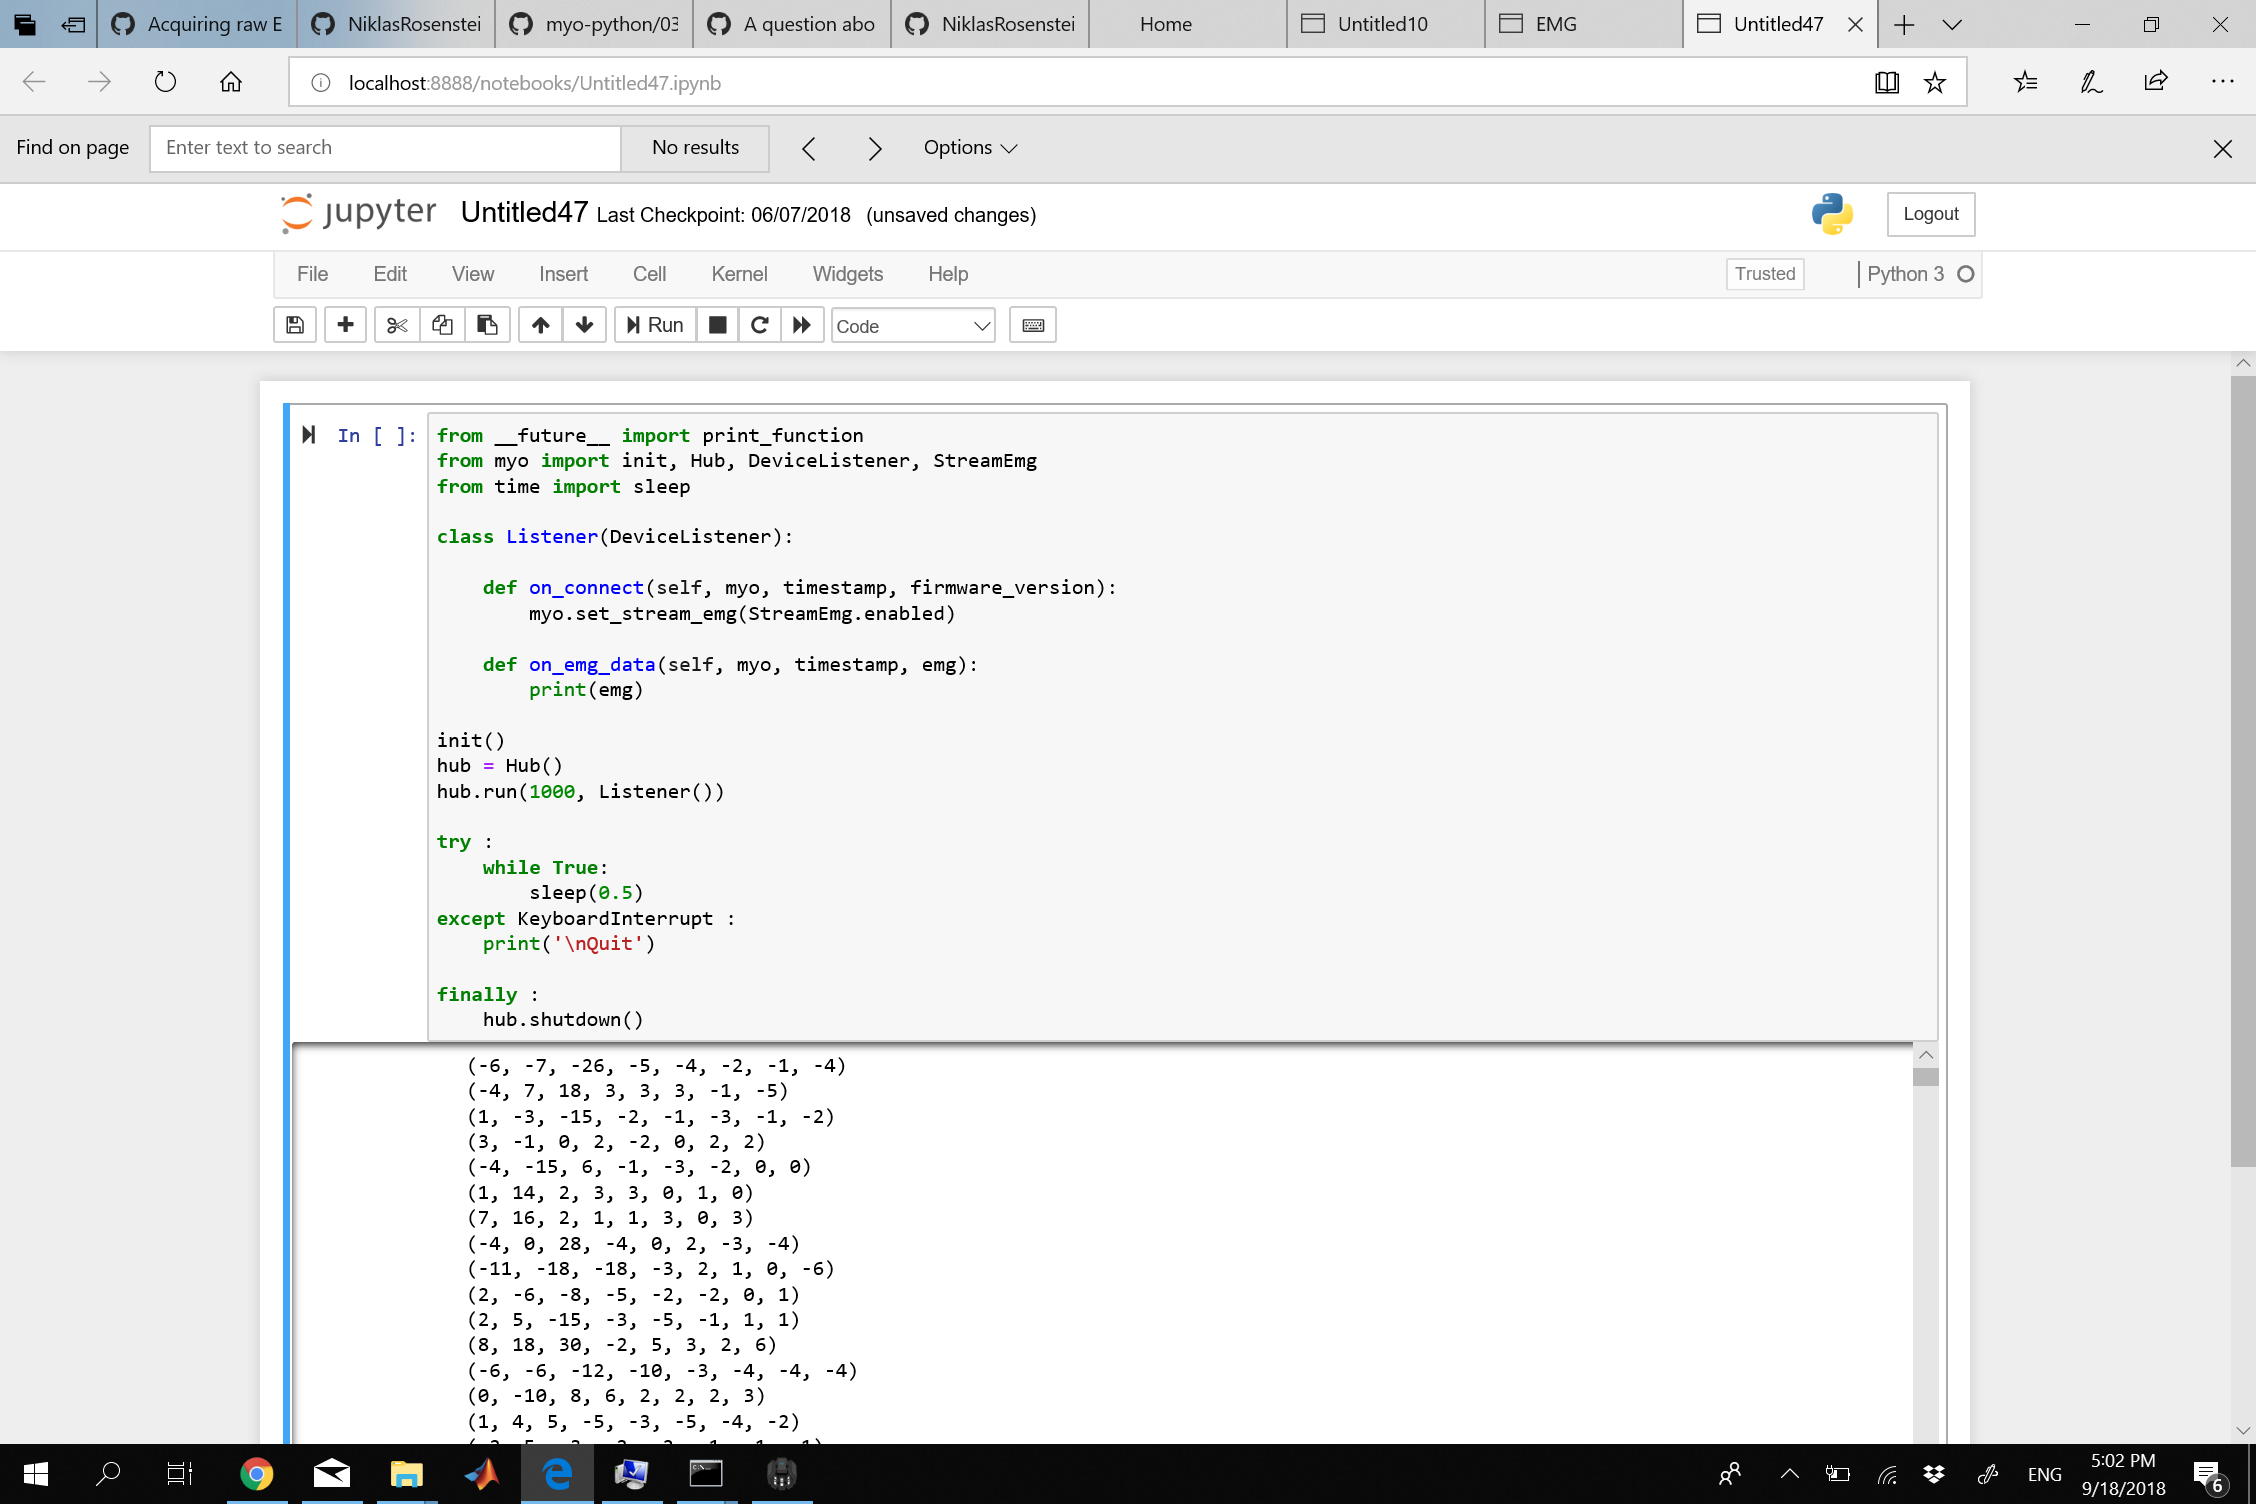Click the Logout button
Screen dimensions: 2256x1504
coord(1930,213)
